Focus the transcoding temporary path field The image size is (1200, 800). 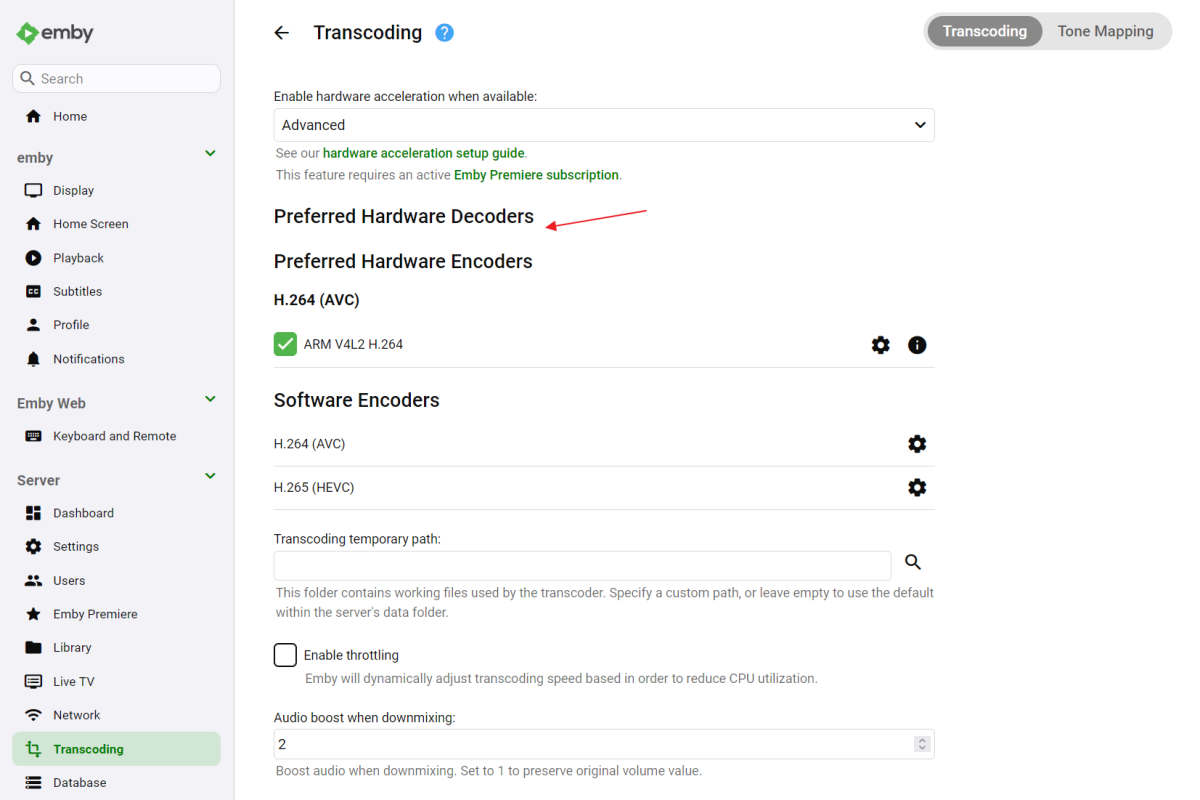[582, 565]
